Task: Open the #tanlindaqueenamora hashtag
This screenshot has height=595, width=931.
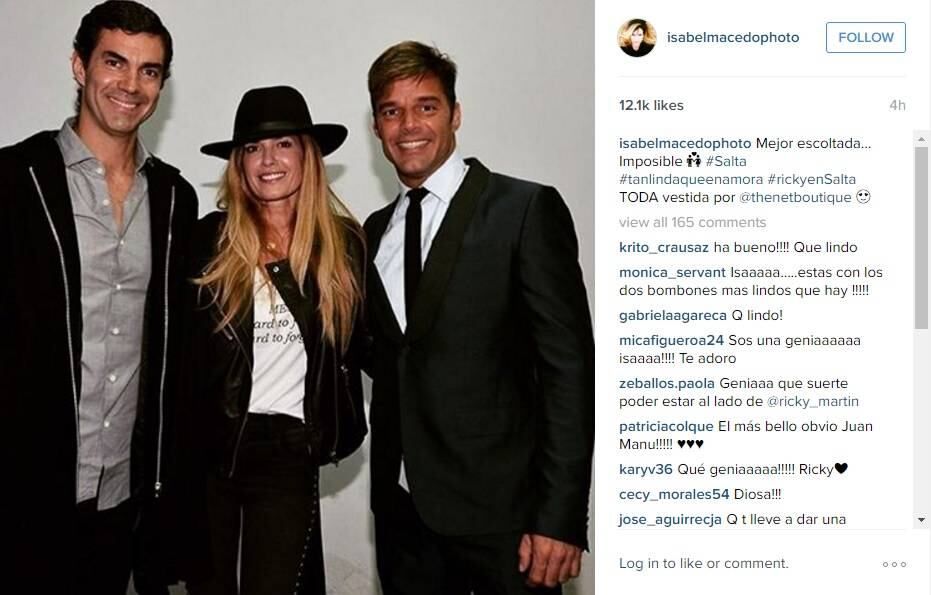Action: coord(691,179)
